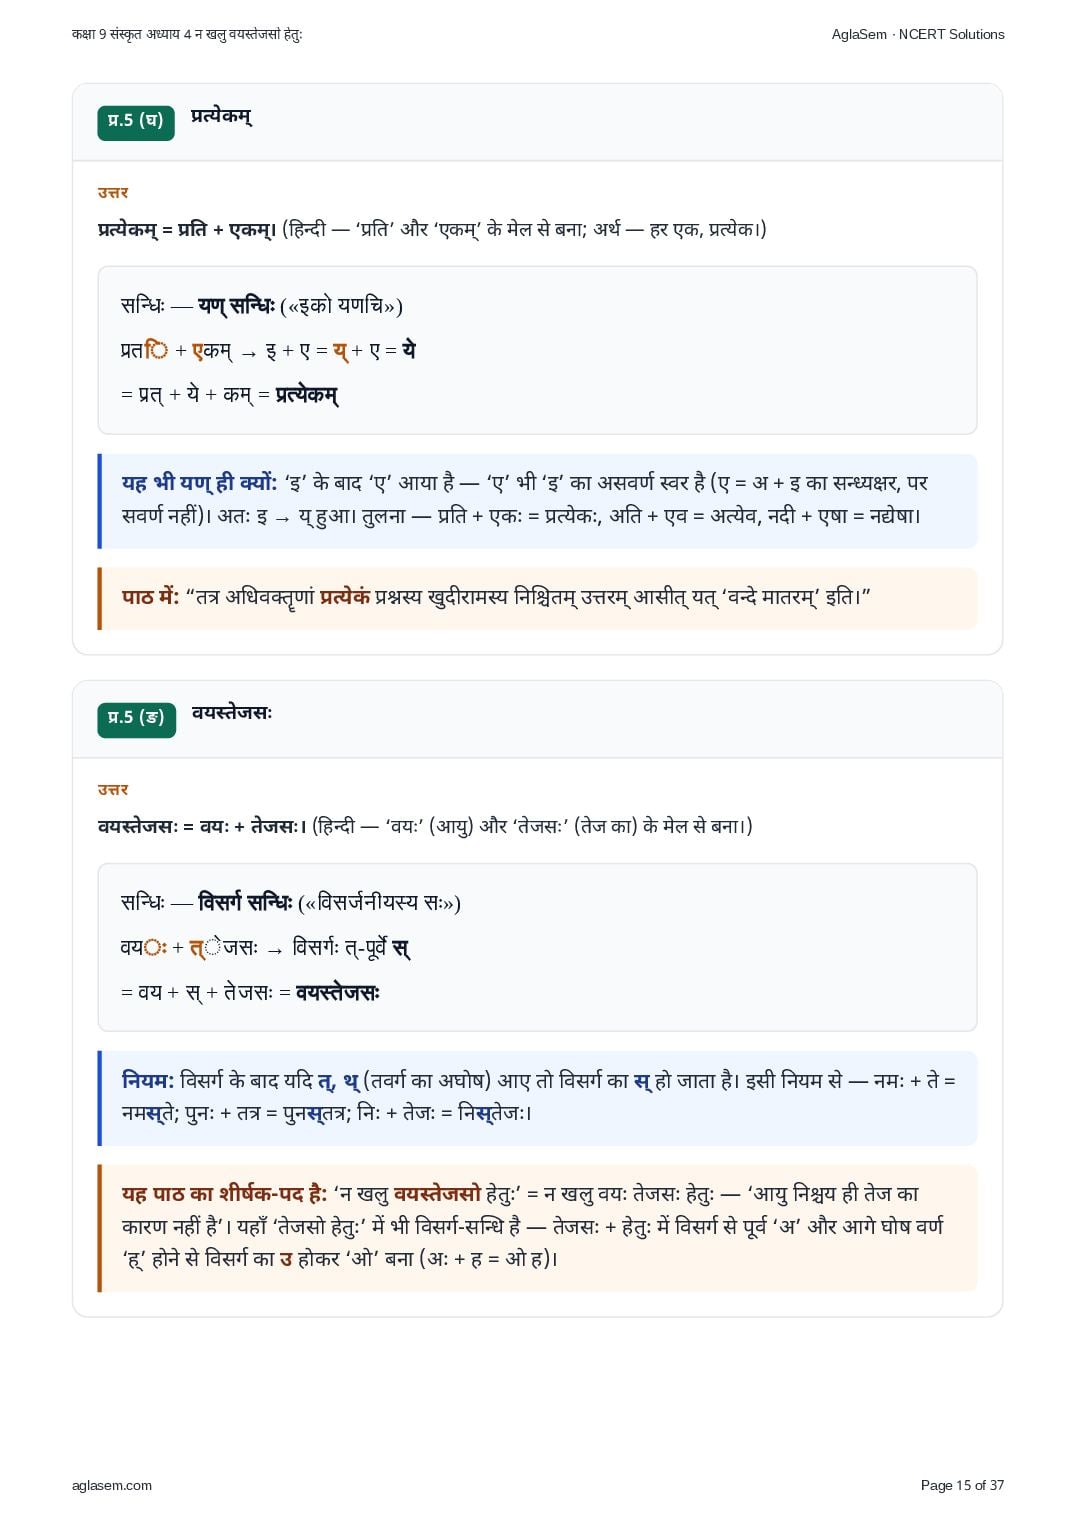Click the bold result वयस्तेजसः in derivation
The width and height of the screenshot is (1076, 1522).
[x=338, y=992]
